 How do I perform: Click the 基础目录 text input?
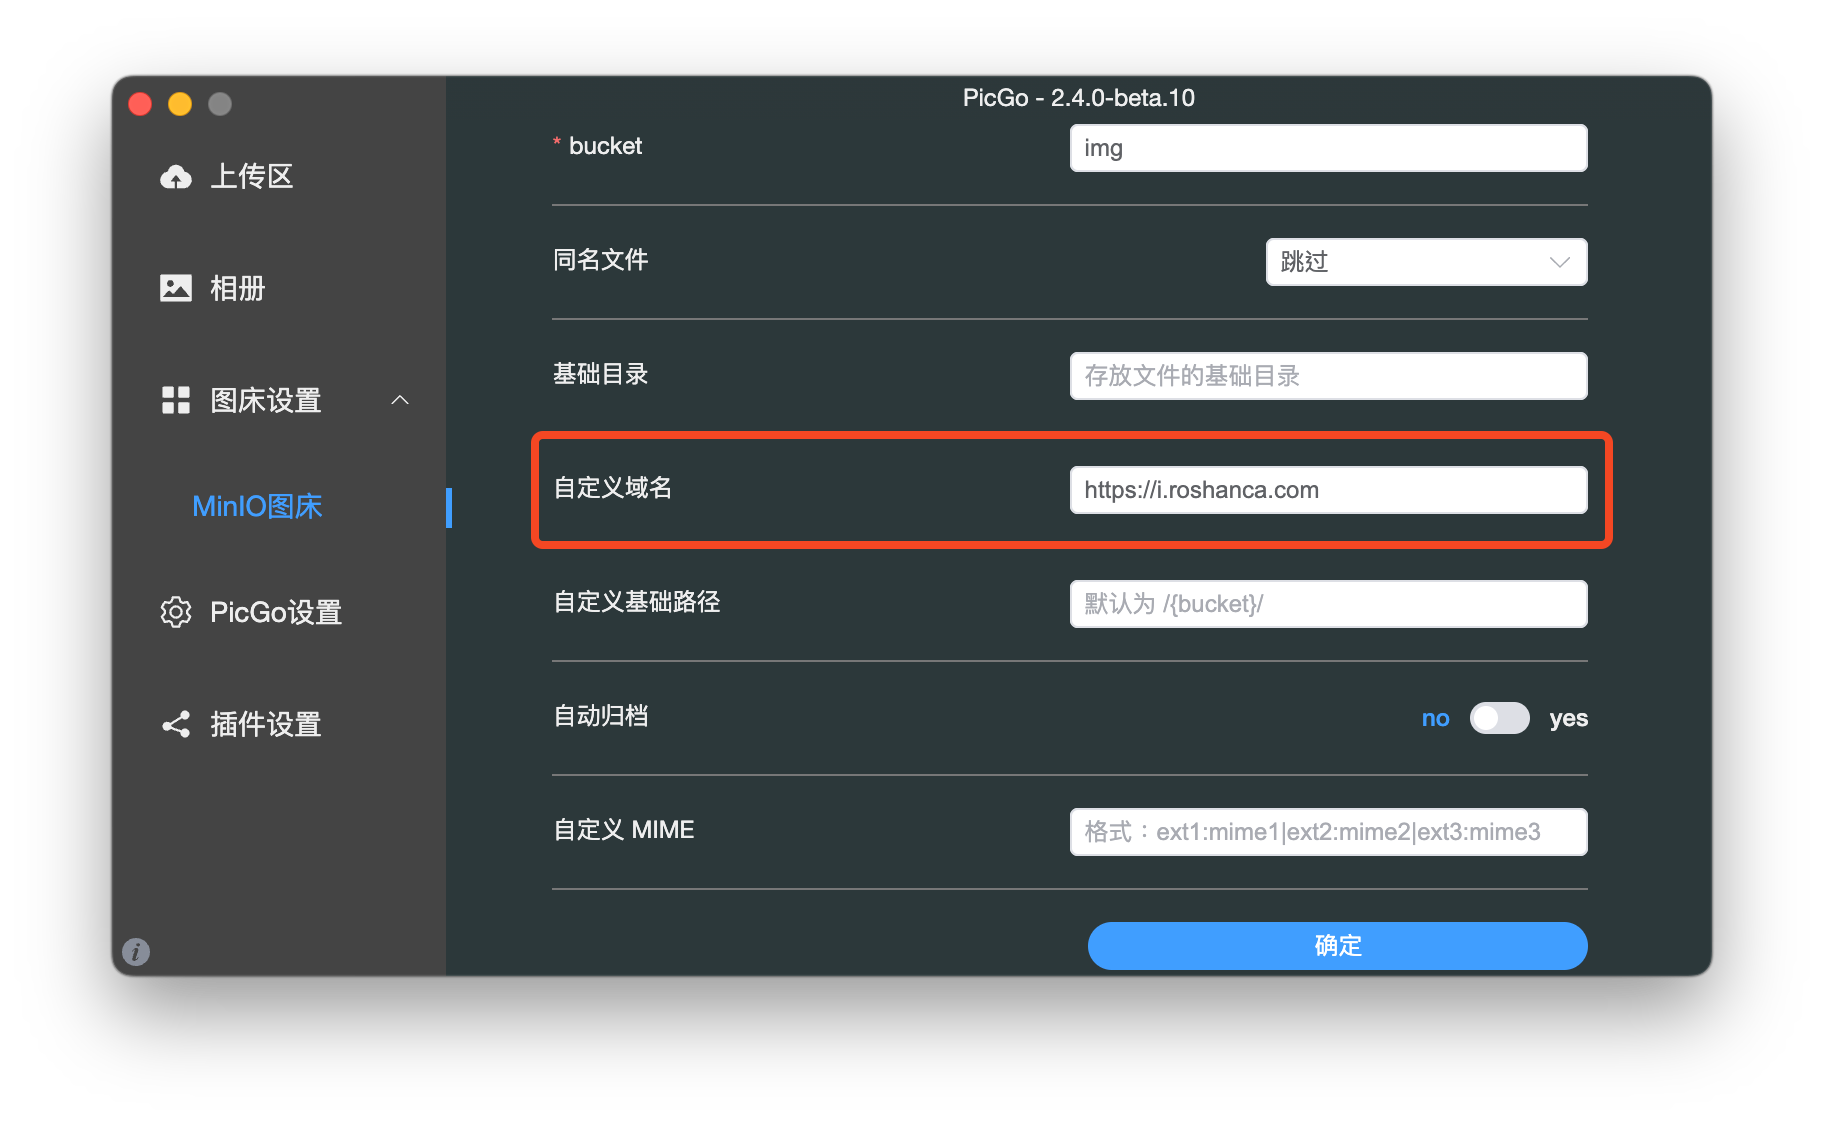tap(1328, 376)
